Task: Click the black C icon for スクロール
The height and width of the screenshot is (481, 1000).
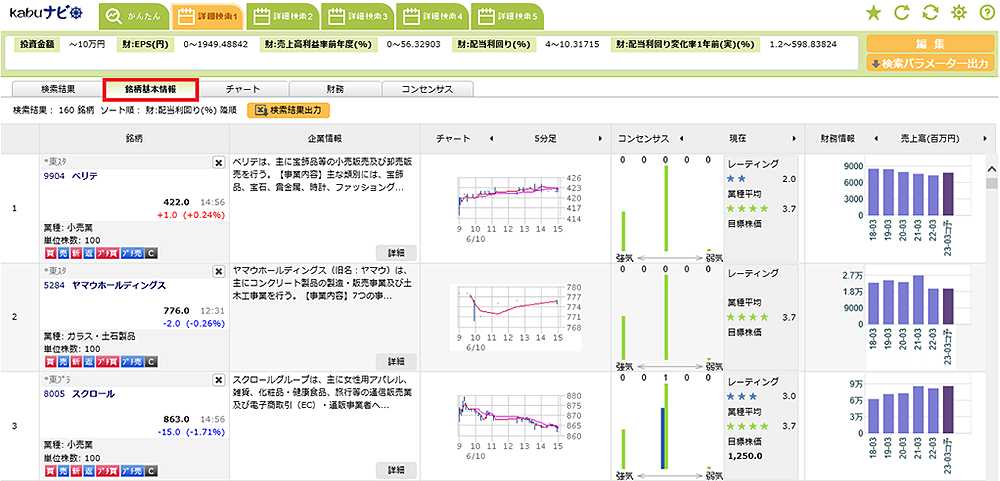Action: [x=151, y=471]
